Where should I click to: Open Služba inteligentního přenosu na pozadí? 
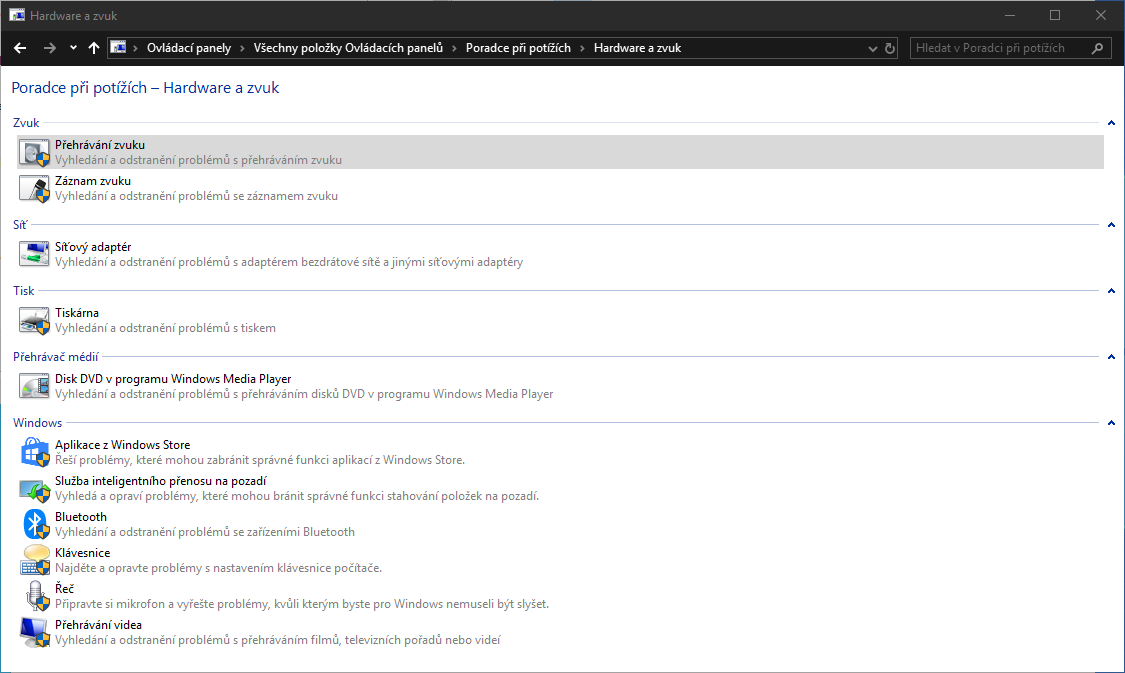pos(146,481)
